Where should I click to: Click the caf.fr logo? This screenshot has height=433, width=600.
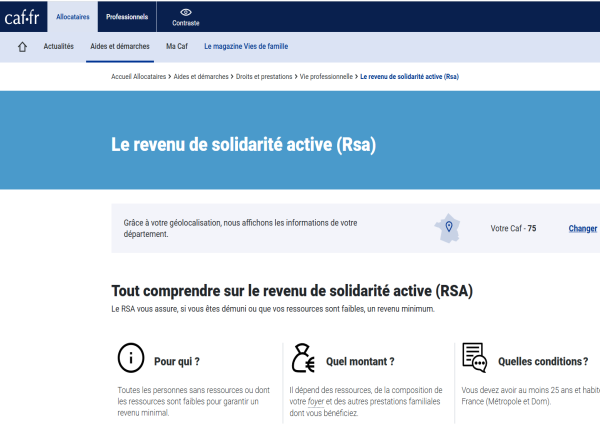pos(22,17)
